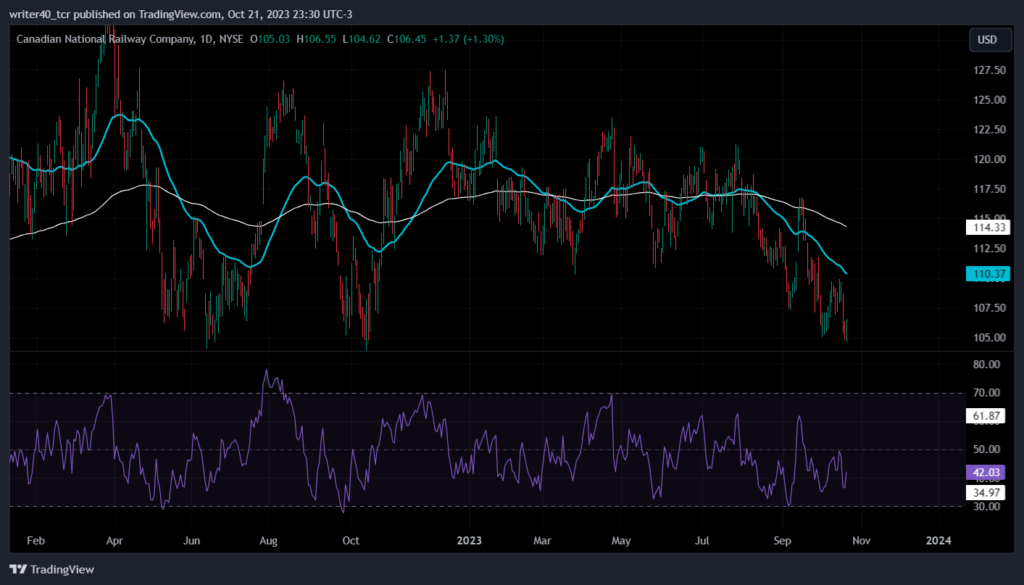Click the 1D interval label

point(206,39)
